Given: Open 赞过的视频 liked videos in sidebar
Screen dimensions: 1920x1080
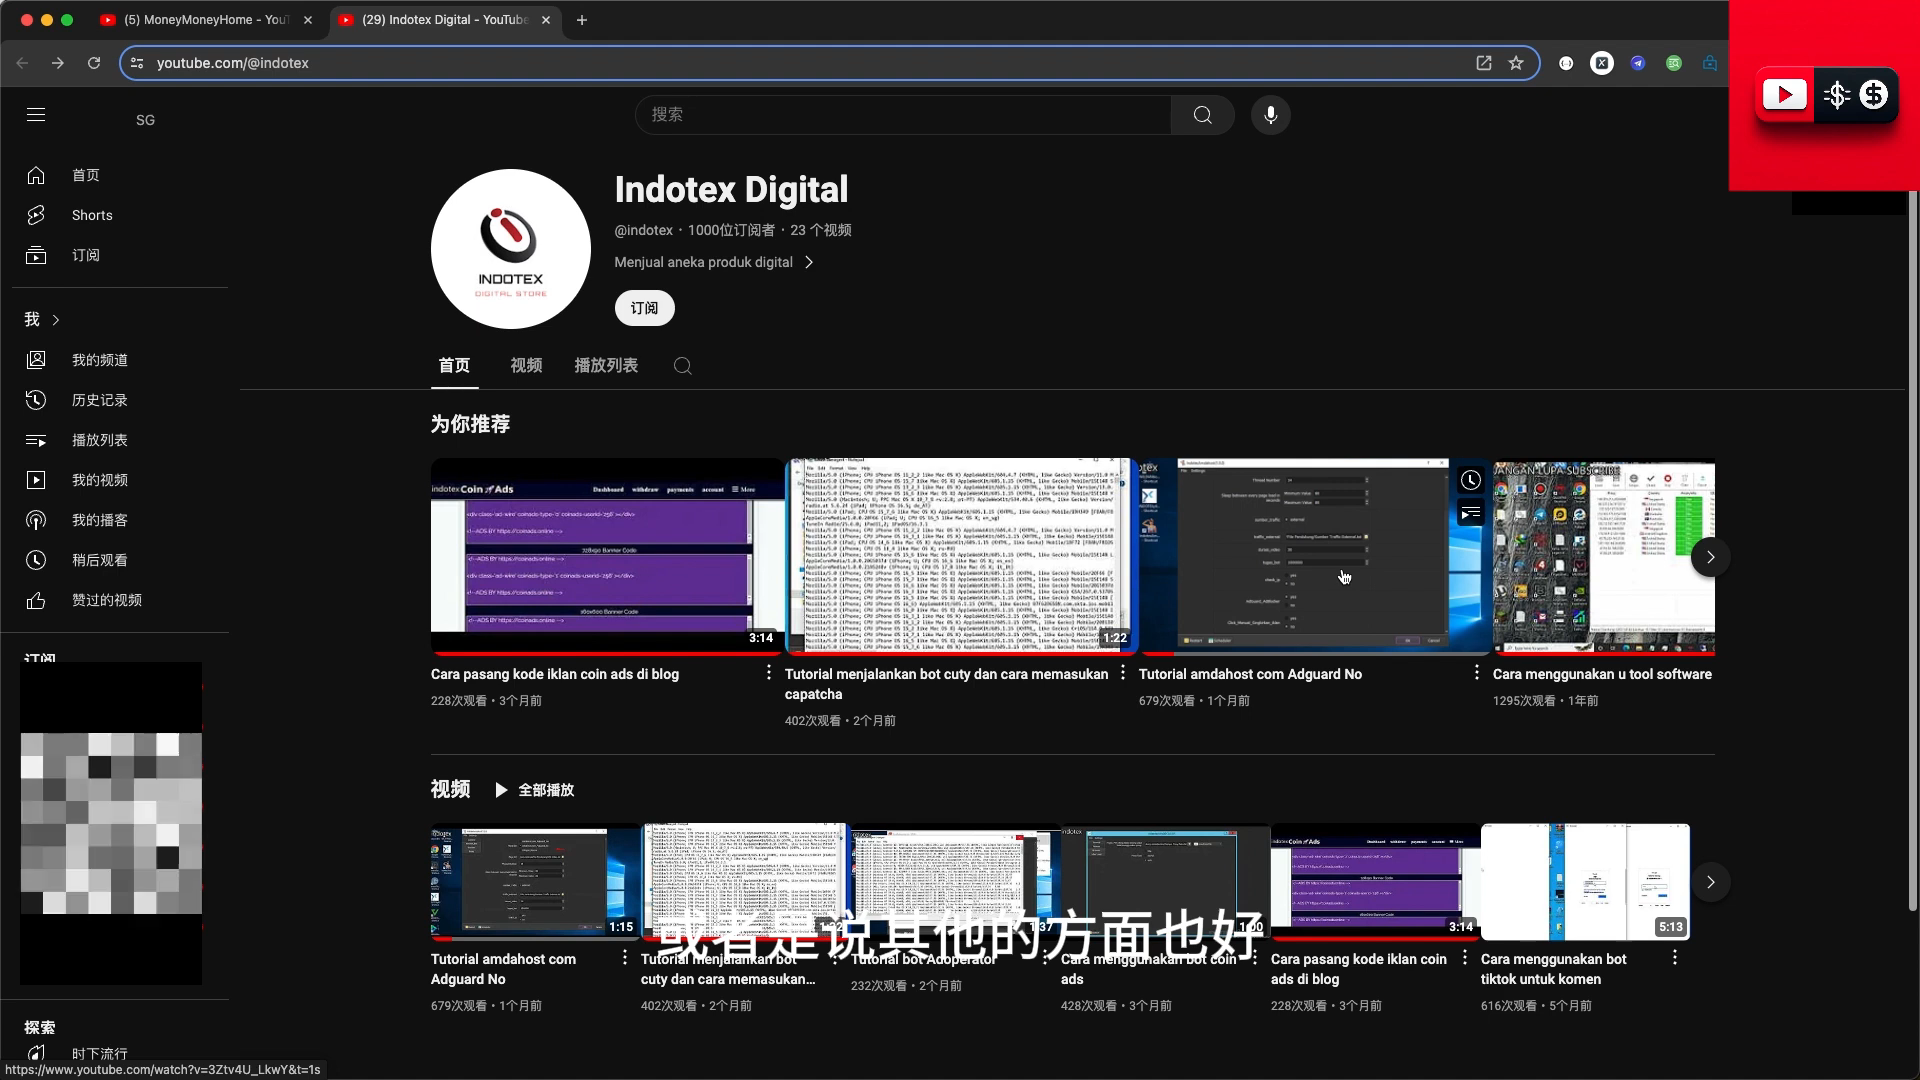Looking at the screenshot, I should pyautogui.click(x=106, y=600).
